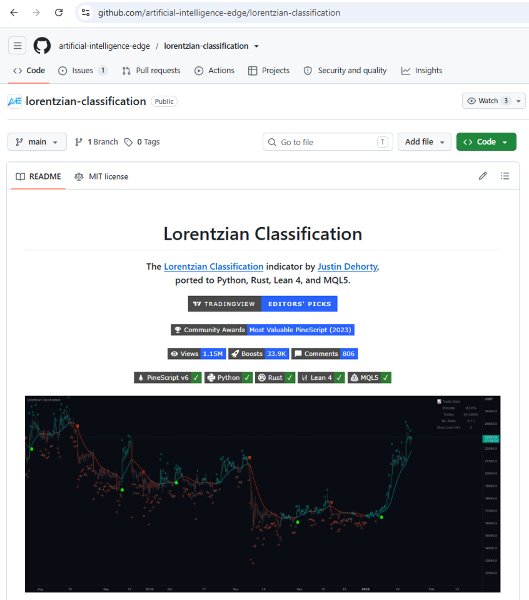529x600 pixels.
Task: Click the Views 1.15M badge
Action: click(x=197, y=354)
